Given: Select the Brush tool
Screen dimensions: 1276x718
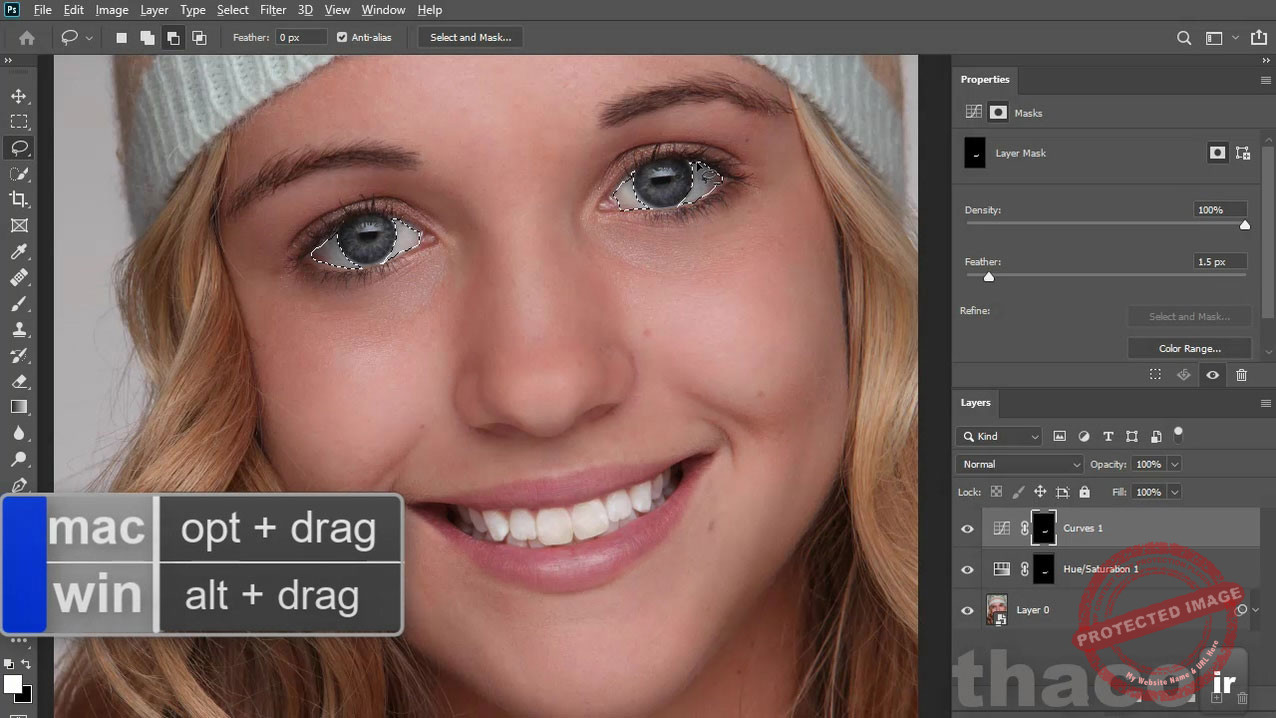Looking at the screenshot, I should tap(20, 303).
